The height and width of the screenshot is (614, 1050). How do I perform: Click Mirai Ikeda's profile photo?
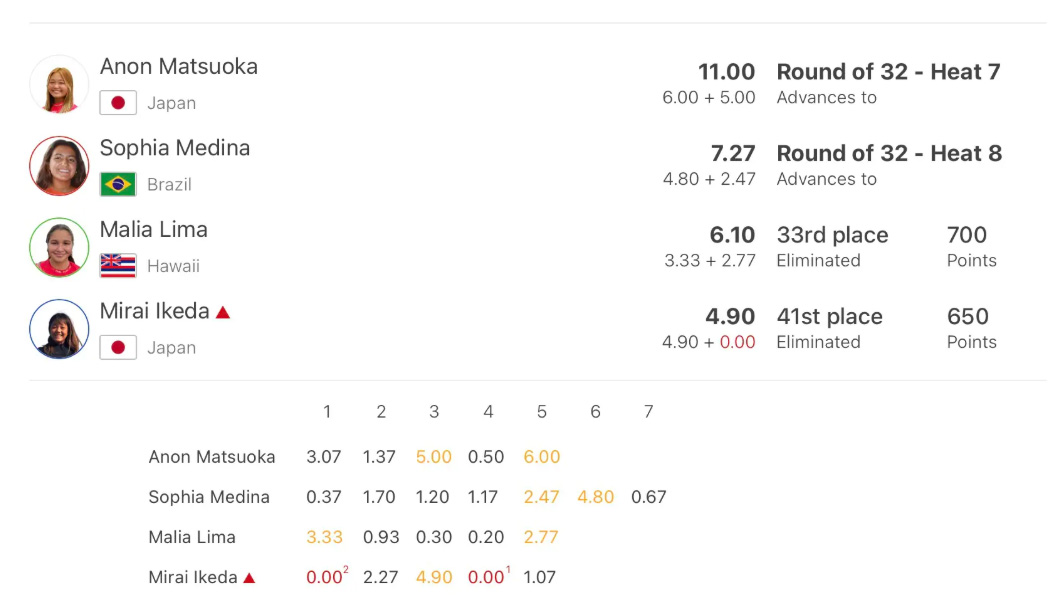pos(59,329)
